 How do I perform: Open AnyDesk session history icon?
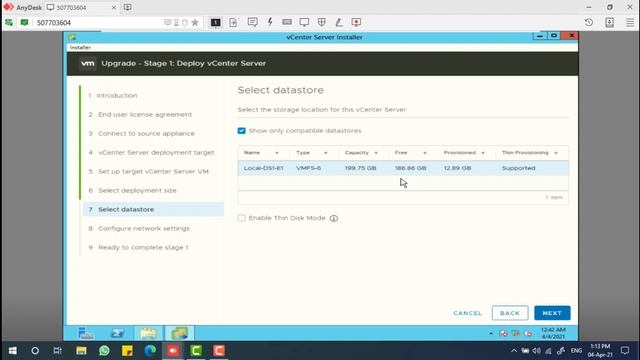pos(589,22)
